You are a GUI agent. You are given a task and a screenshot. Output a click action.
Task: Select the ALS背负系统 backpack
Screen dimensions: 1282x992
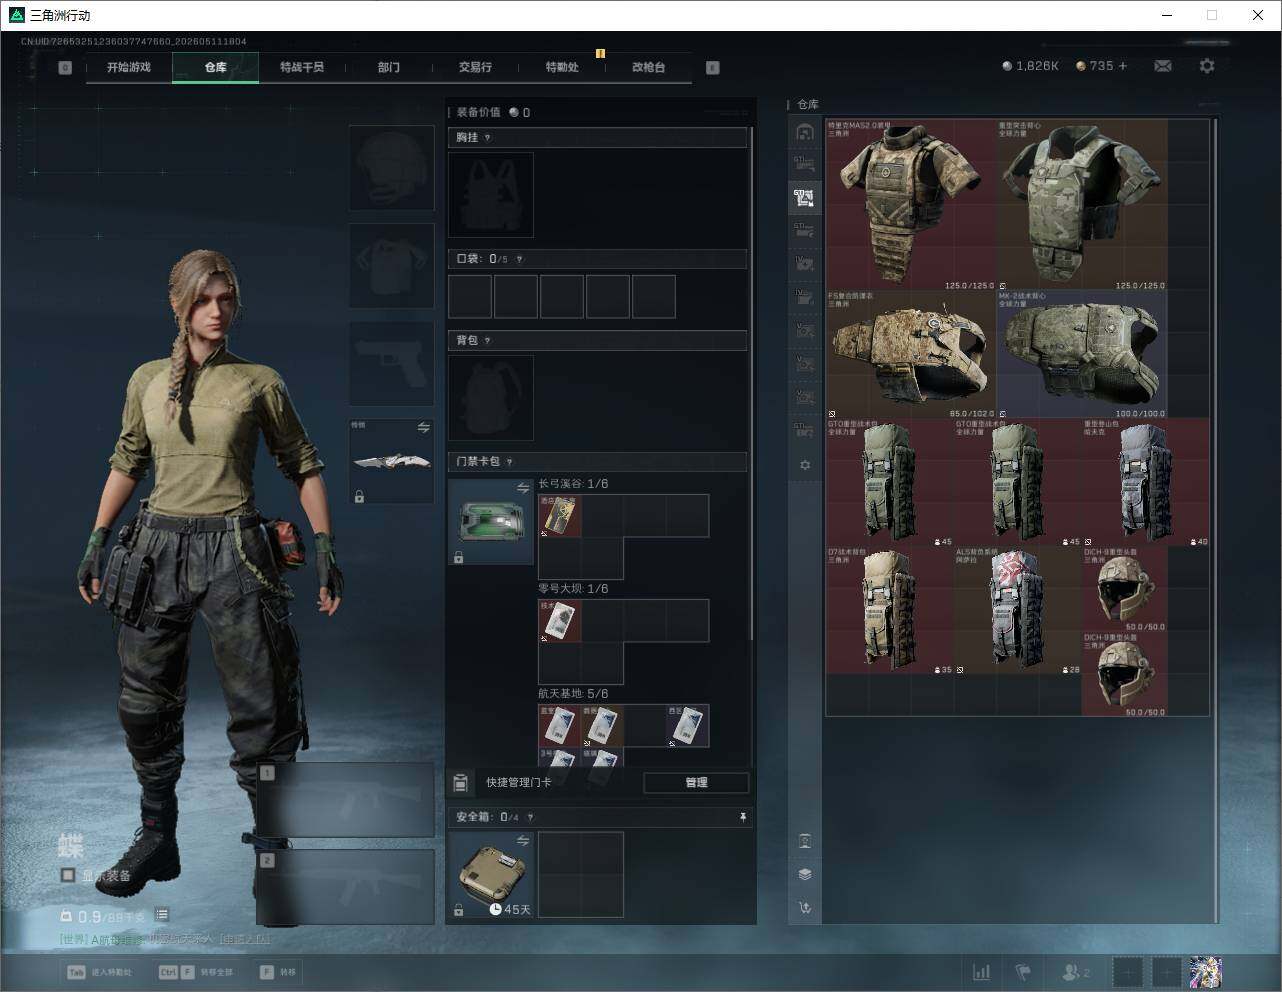[x=1018, y=610]
